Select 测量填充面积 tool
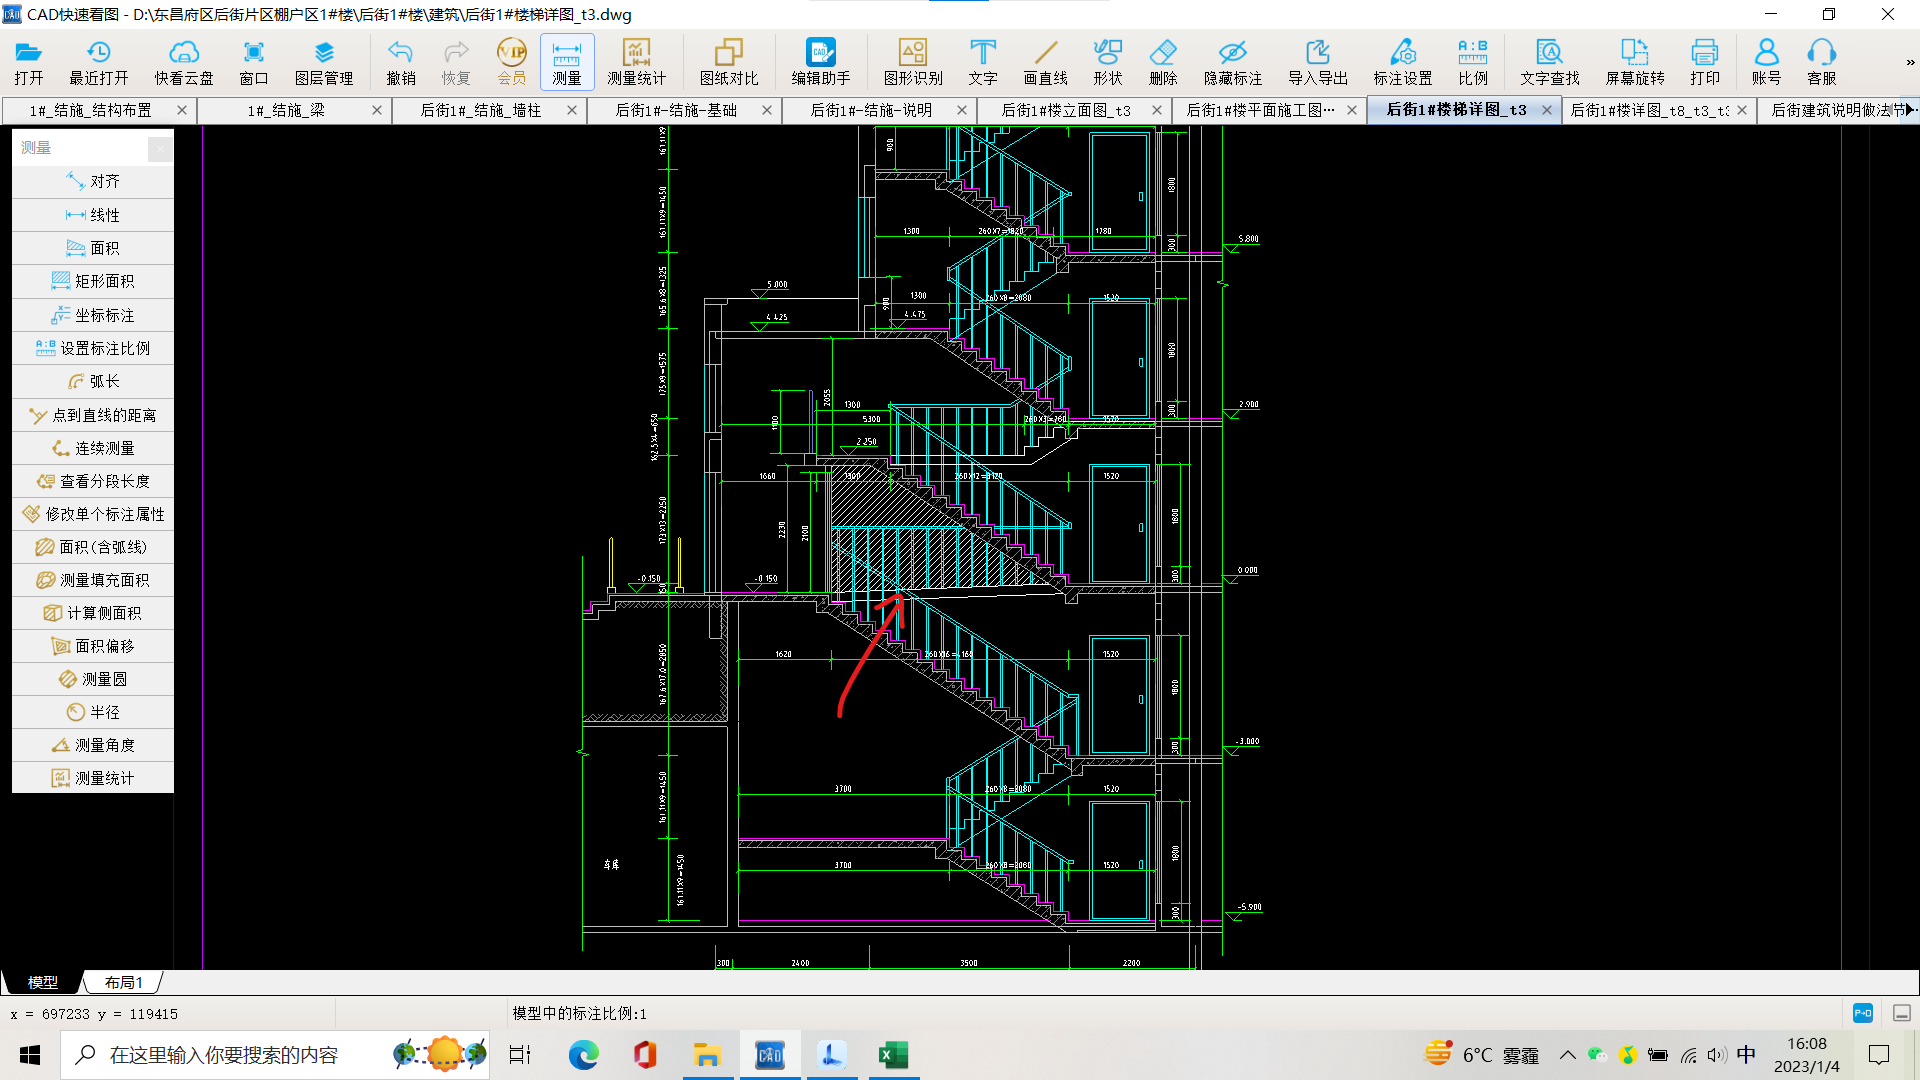Screen dimensions: 1920x1080 click(x=93, y=580)
